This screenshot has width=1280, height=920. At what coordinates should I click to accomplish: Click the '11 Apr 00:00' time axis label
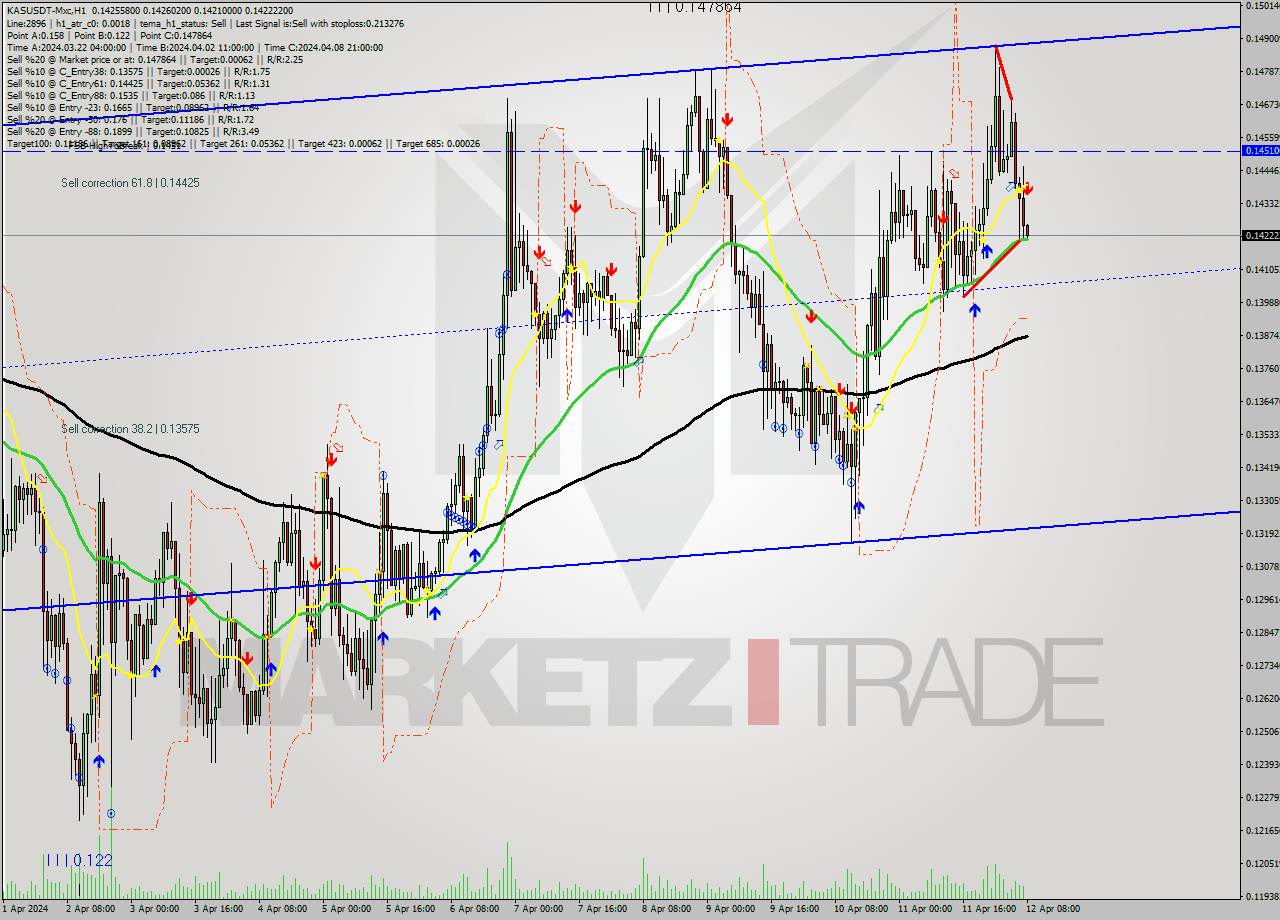pos(924,909)
